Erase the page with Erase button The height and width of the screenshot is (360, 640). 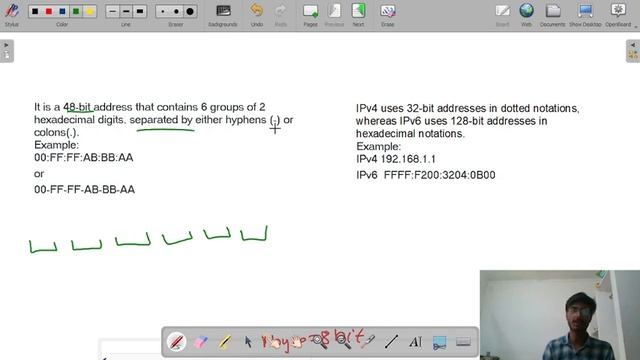click(x=387, y=15)
